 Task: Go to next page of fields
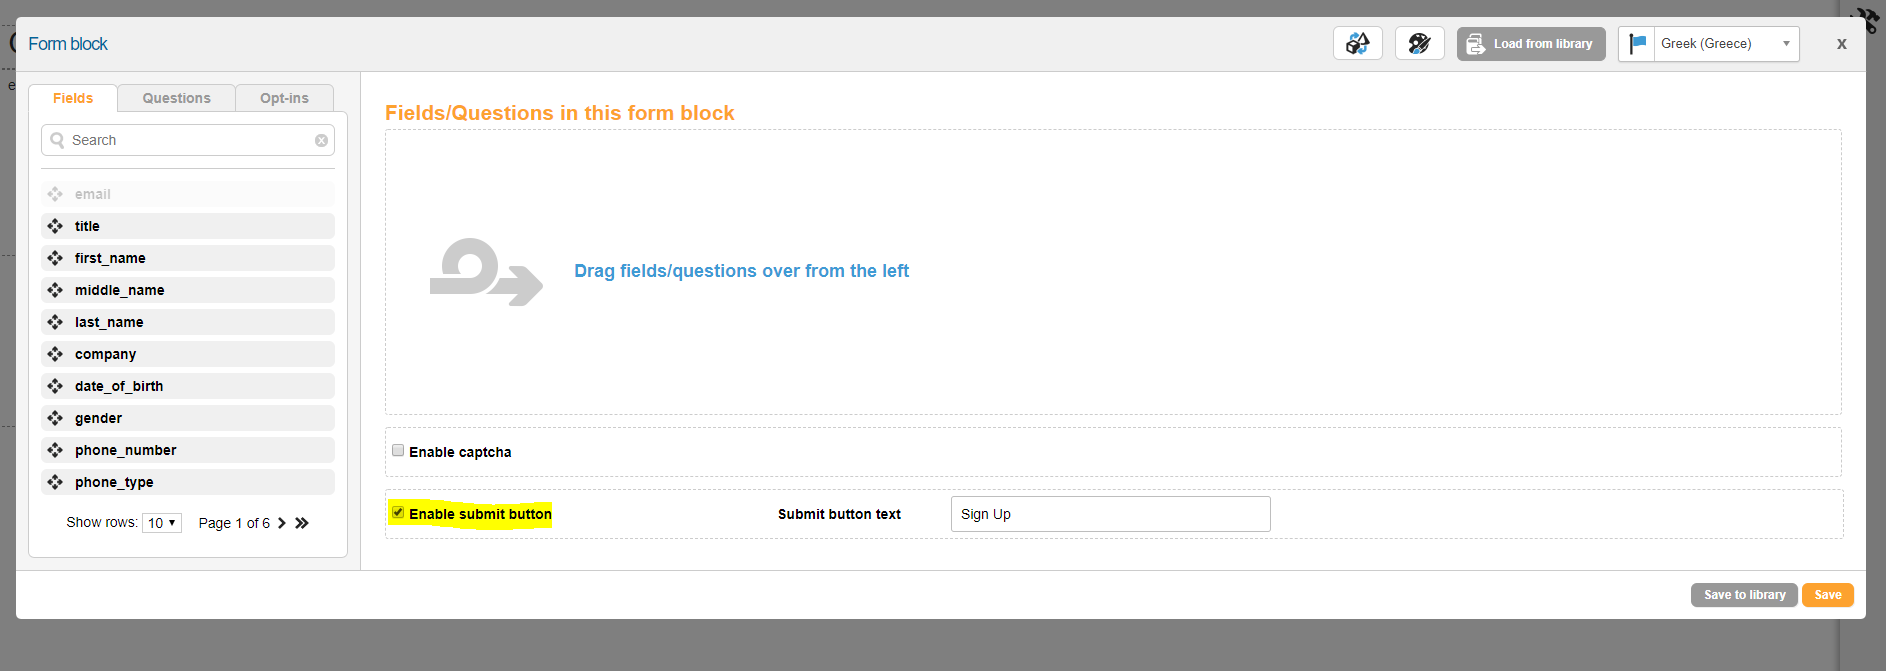pyautogui.click(x=282, y=523)
